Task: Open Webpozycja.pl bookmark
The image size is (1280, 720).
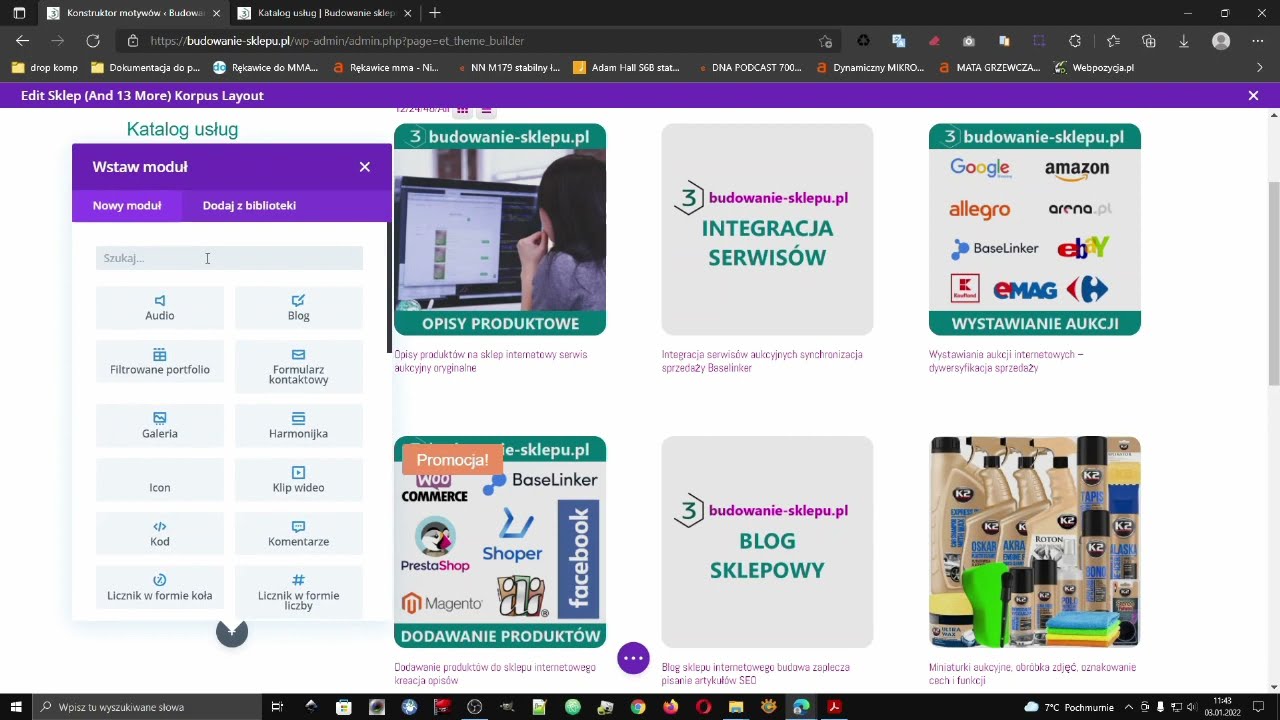Action: click(1094, 68)
